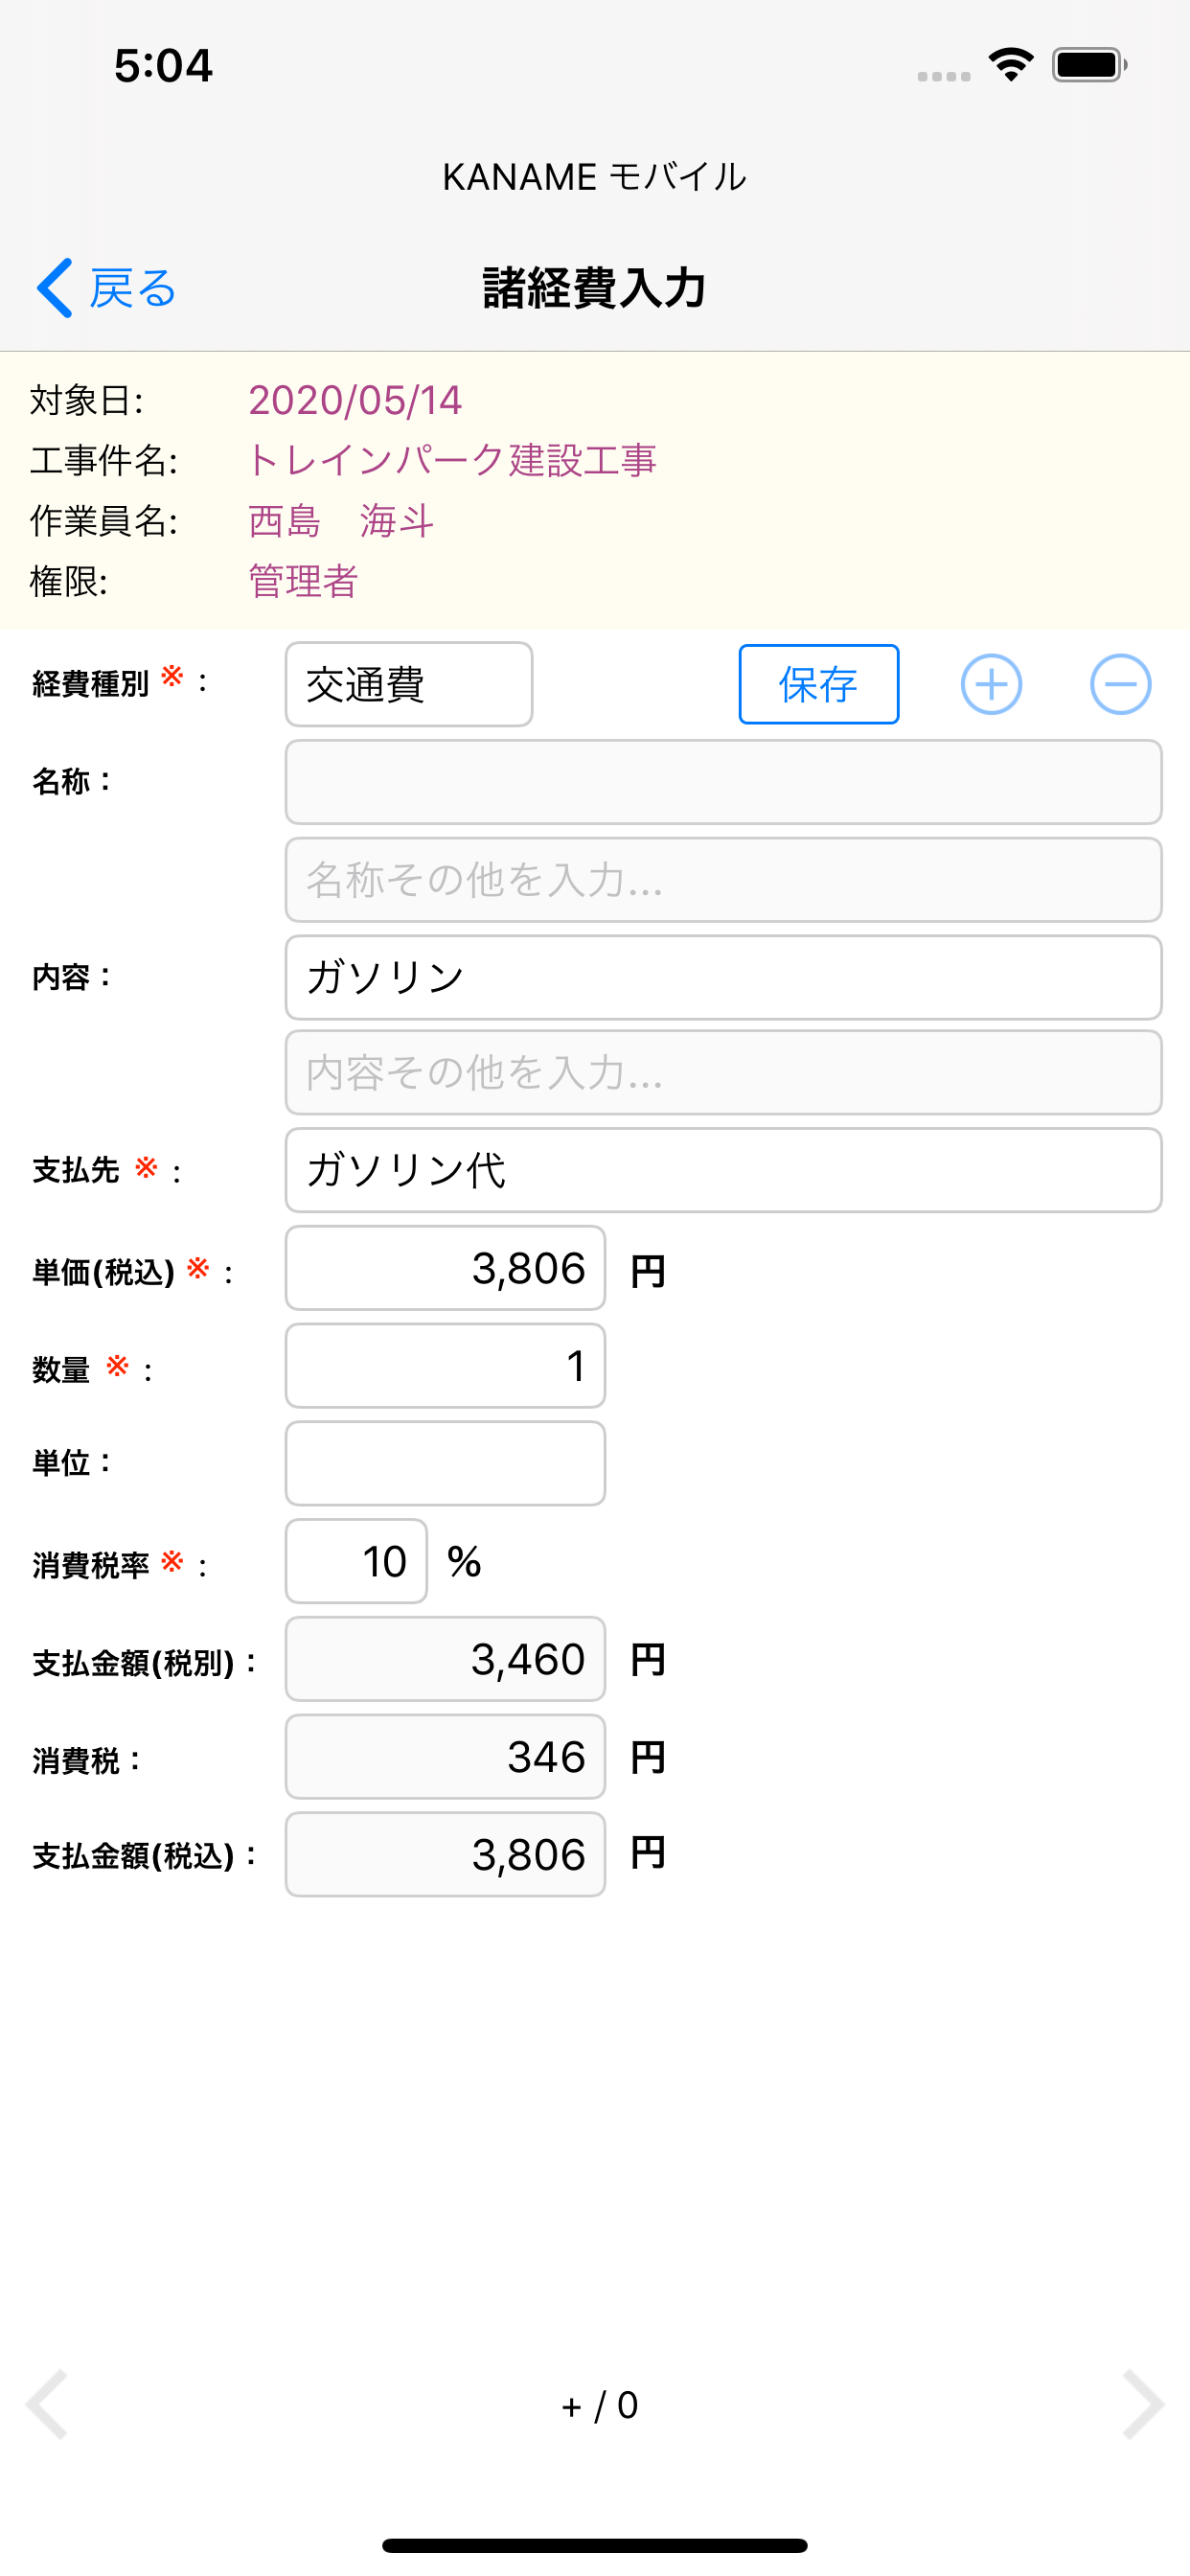Tap the 対象日 date 2020/05/14
This screenshot has height=2576, width=1190.
(355, 401)
